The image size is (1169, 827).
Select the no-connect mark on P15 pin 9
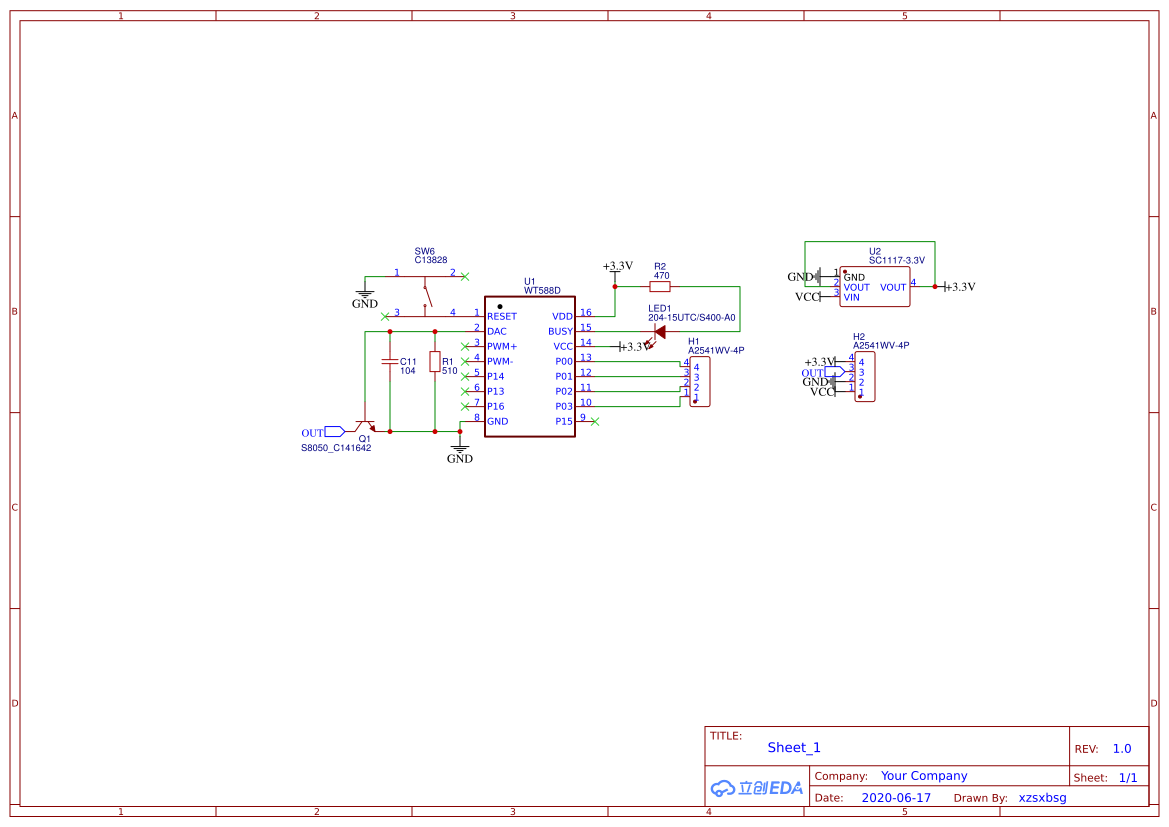595,421
